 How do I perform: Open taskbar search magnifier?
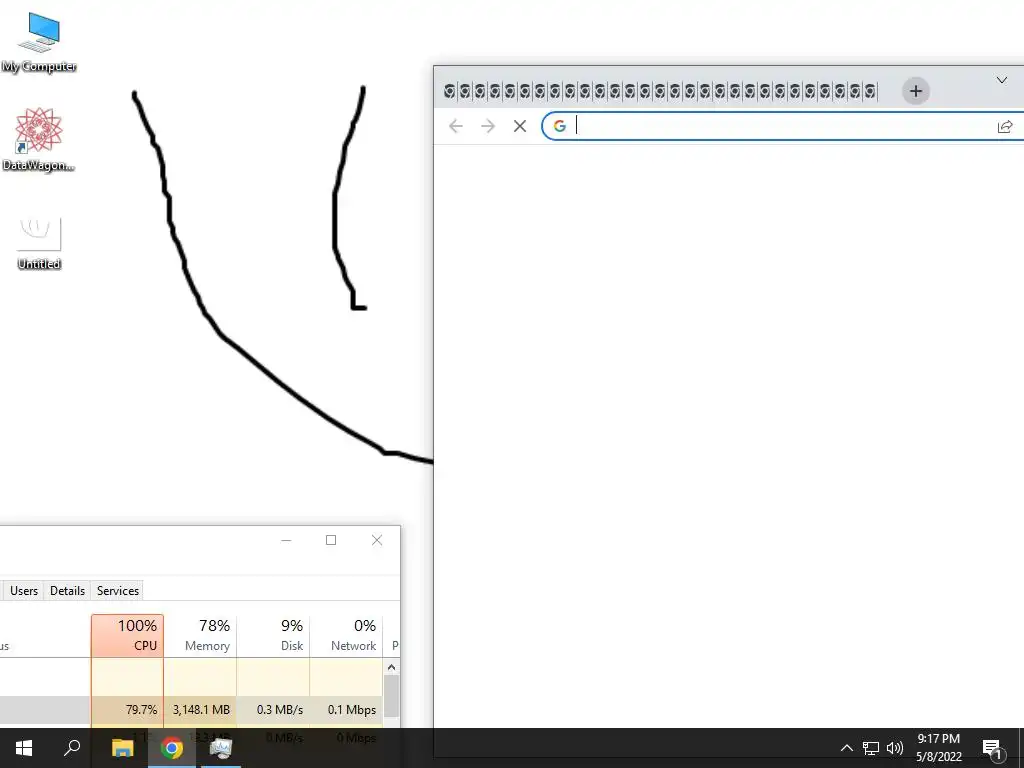pyautogui.click(x=72, y=748)
